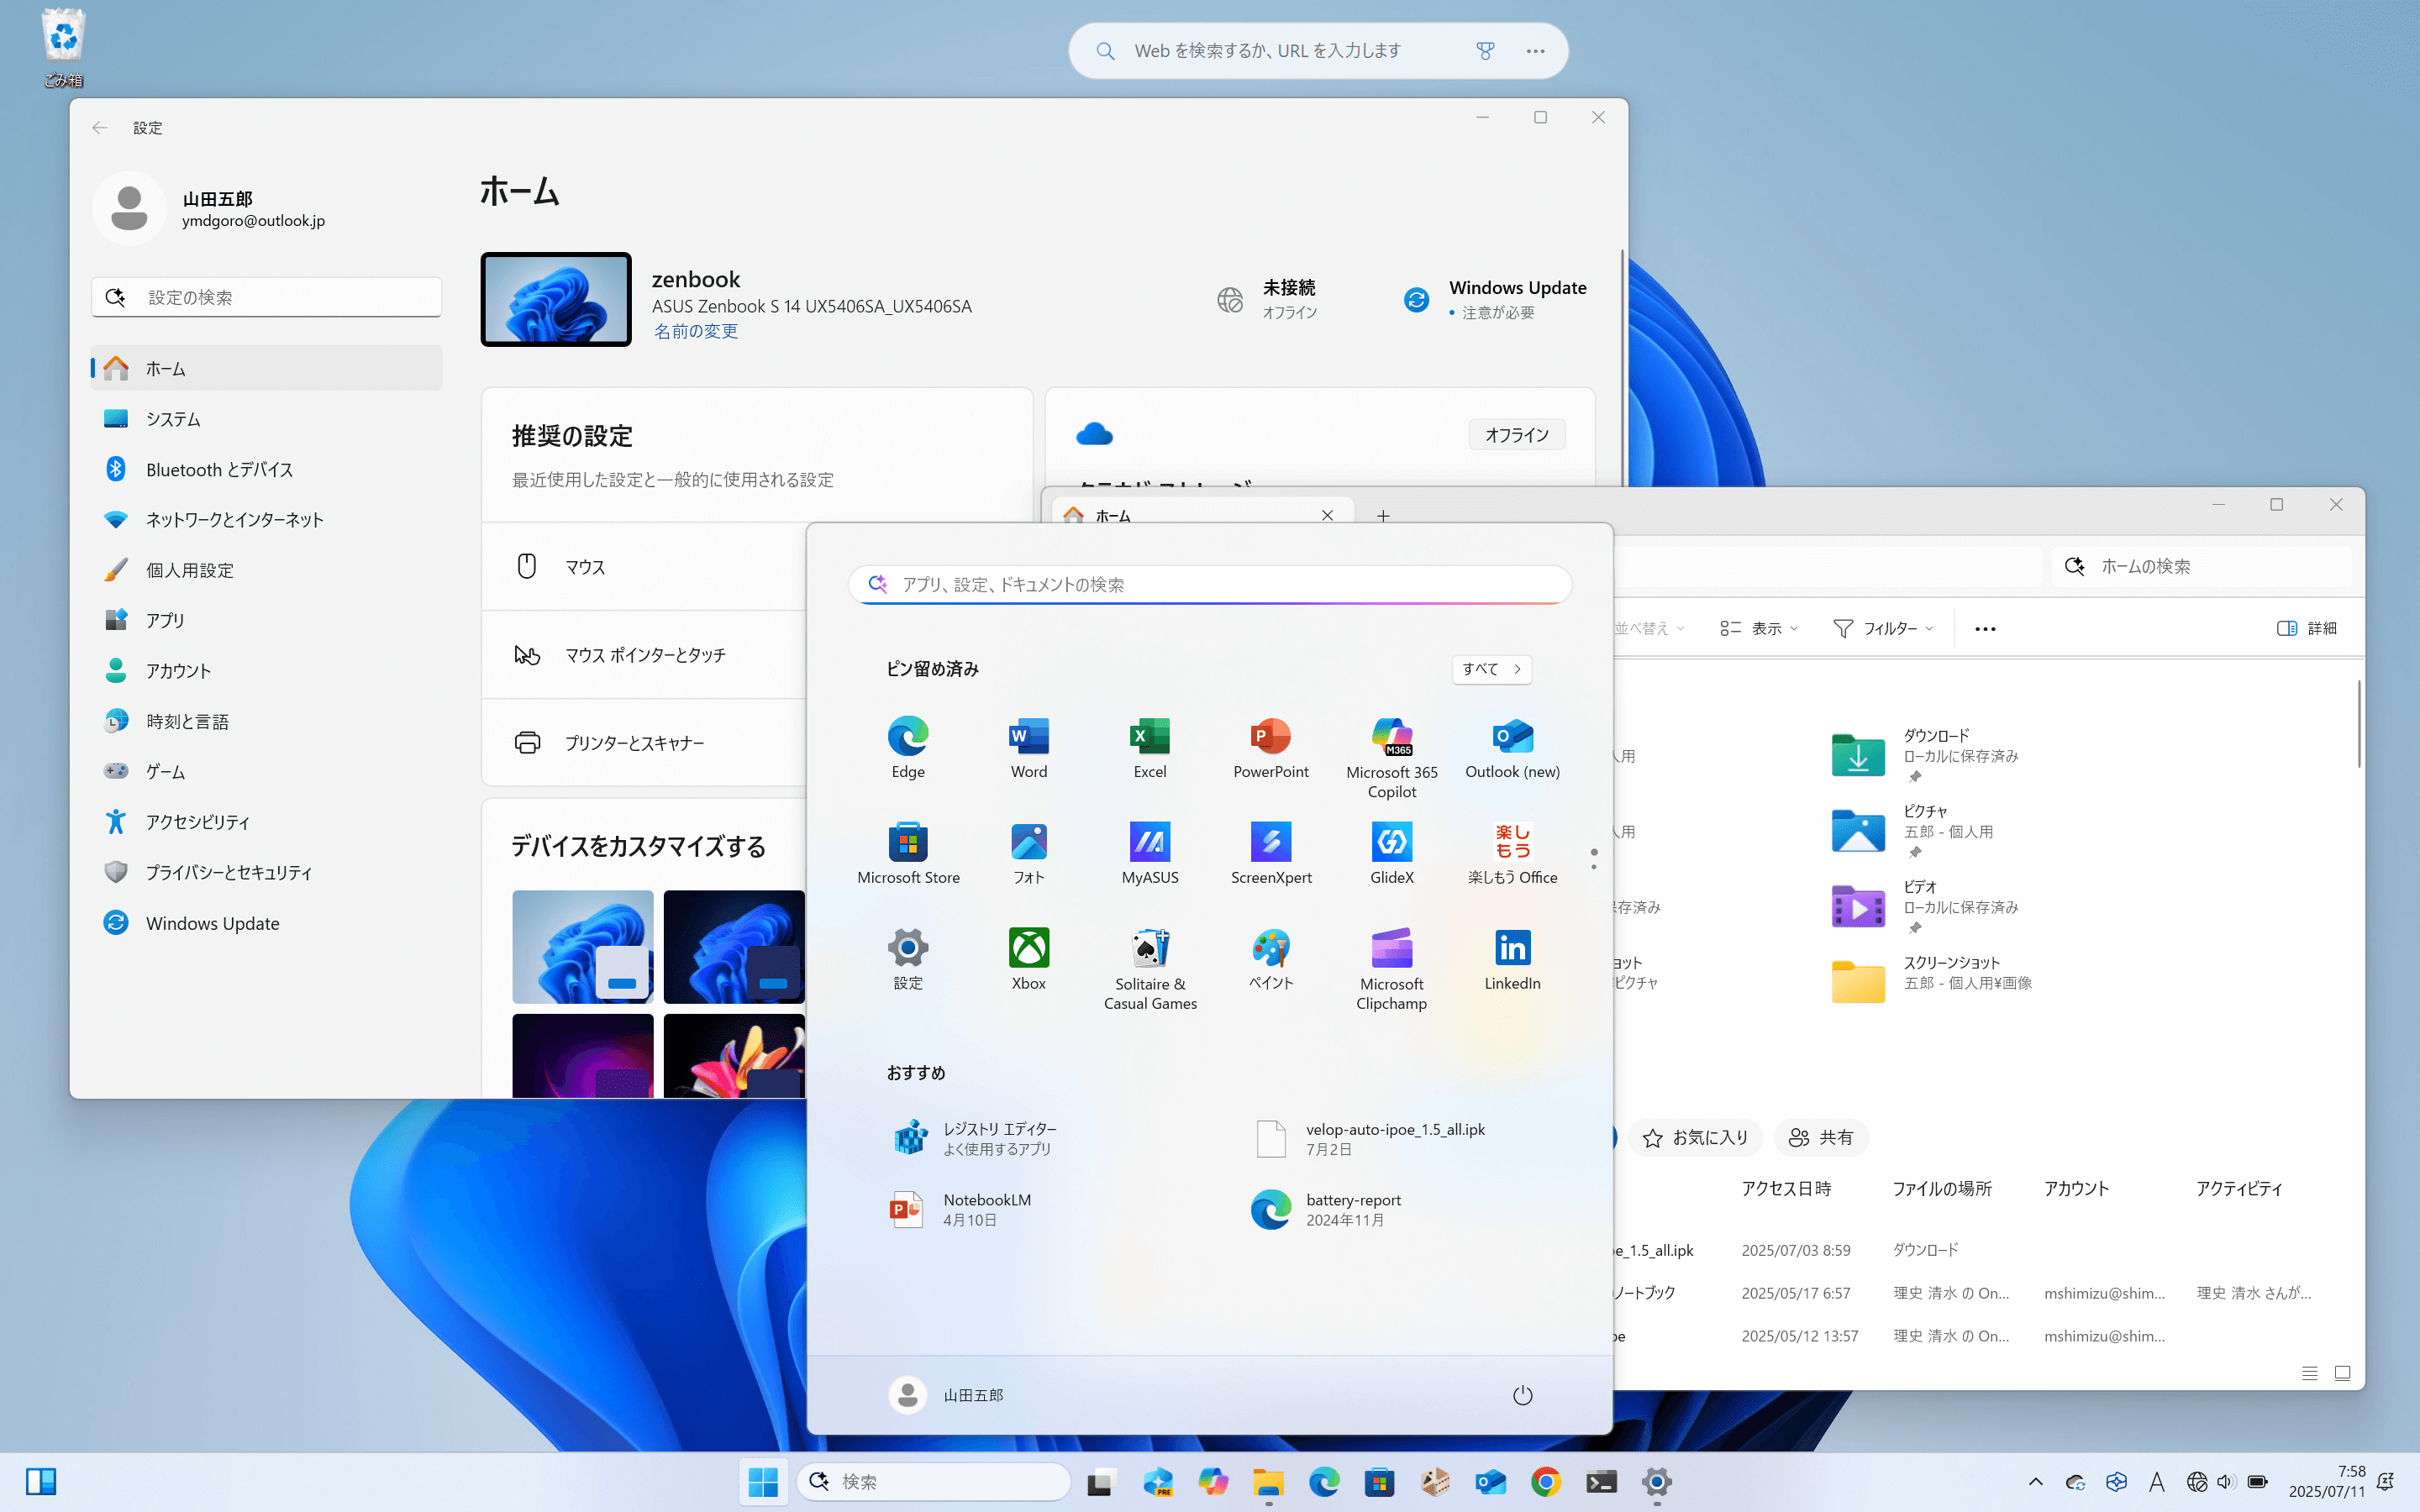Open File Explorer taskbar icon
This screenshot has height=1512, width=2420.
coord(1269,1482)
